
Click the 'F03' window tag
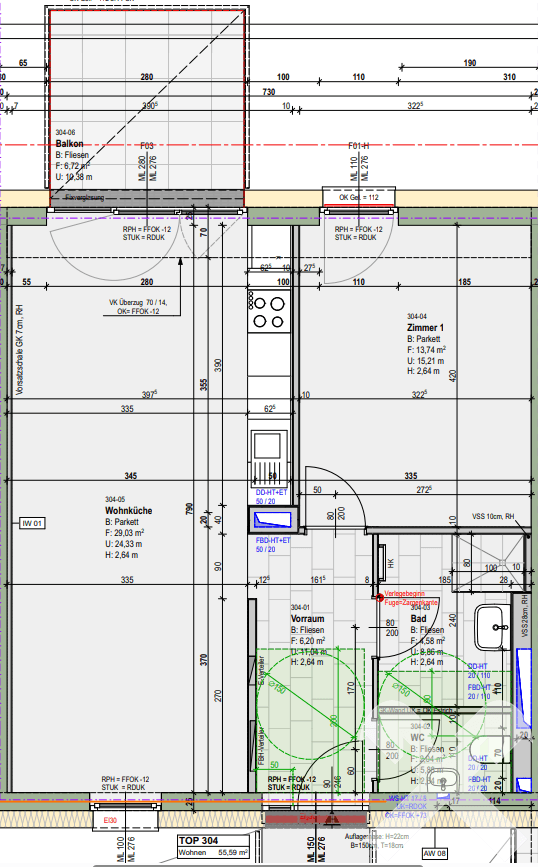(x=147, y=146)
